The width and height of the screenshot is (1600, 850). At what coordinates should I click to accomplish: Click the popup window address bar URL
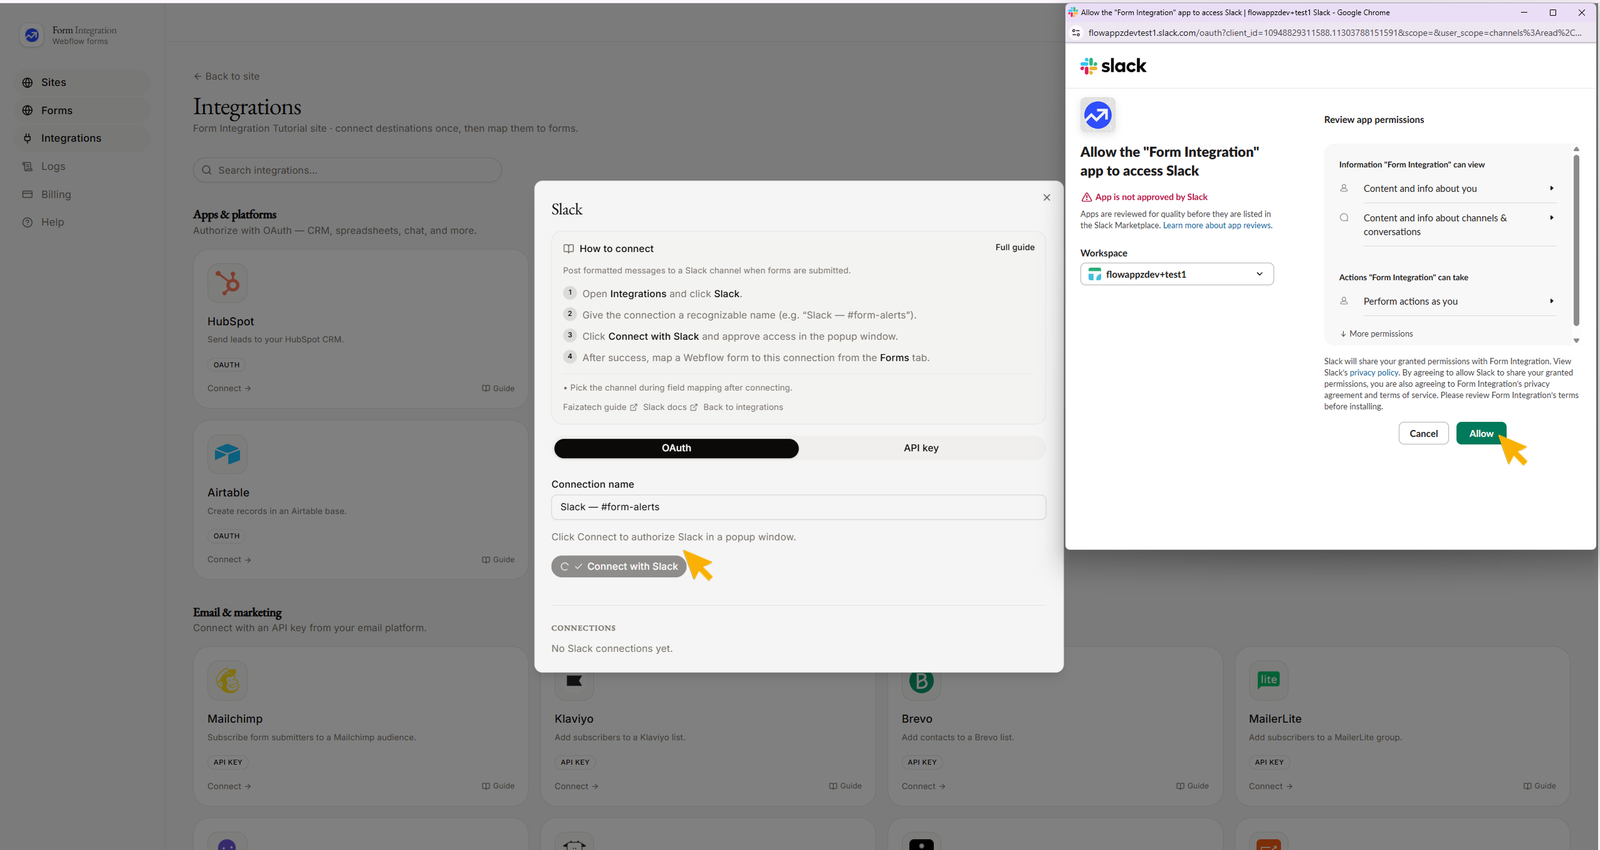pos(1334,33)
